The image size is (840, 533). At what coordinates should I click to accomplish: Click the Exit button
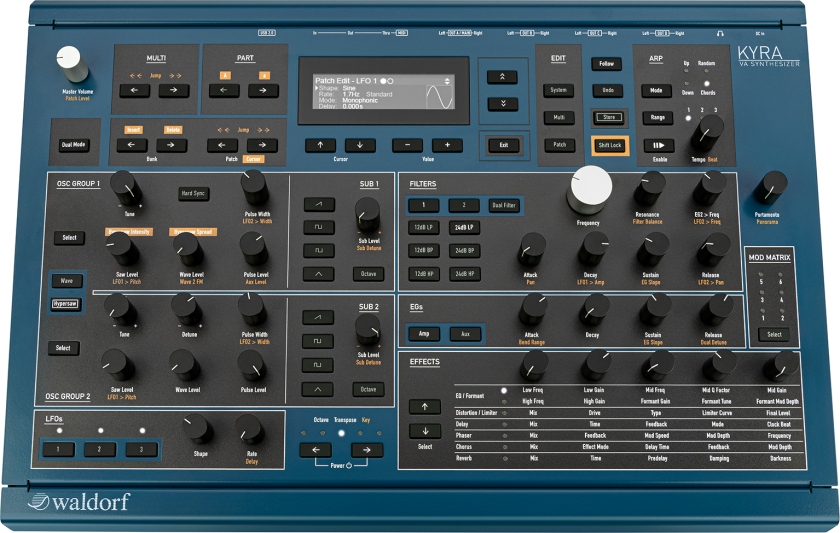504,145
